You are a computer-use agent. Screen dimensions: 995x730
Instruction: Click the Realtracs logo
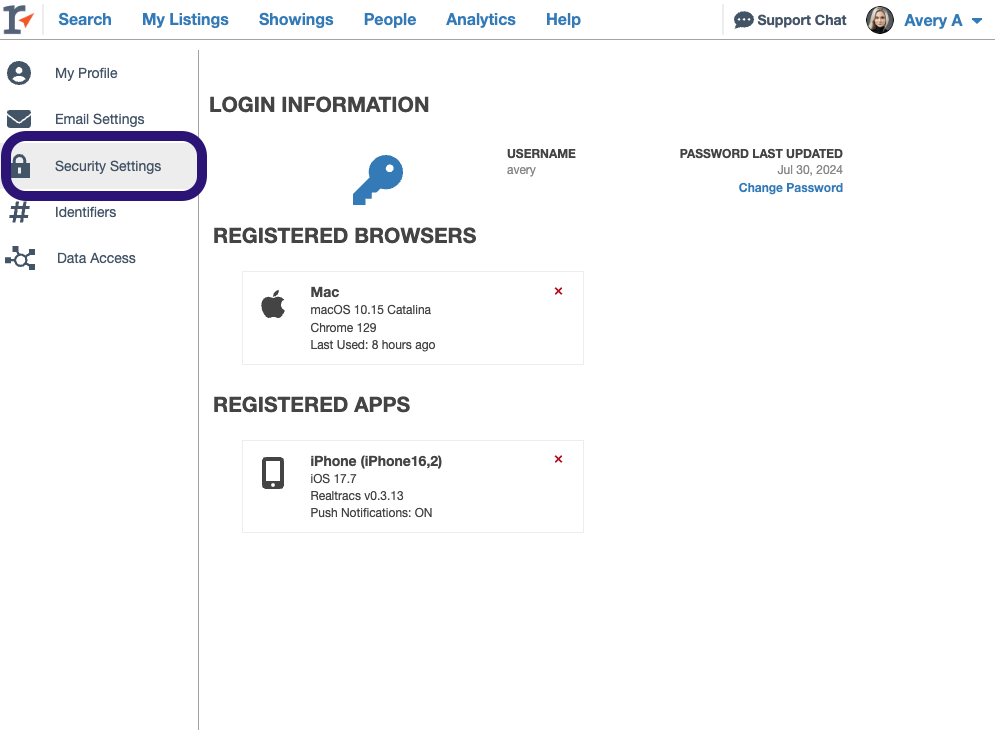click(17, 19)
